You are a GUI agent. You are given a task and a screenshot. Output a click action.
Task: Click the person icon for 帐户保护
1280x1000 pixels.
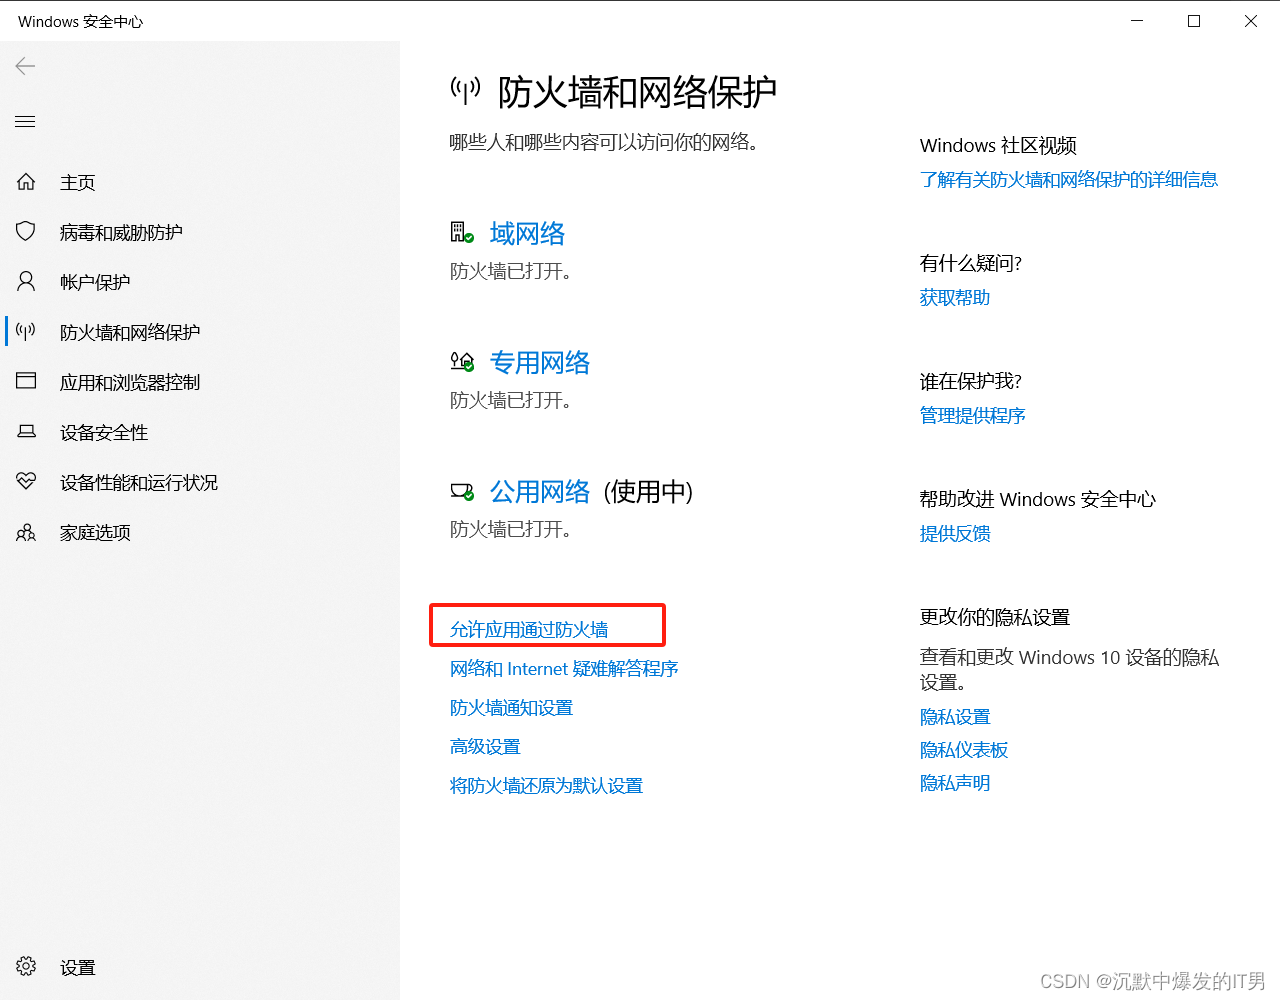(26, 281)
